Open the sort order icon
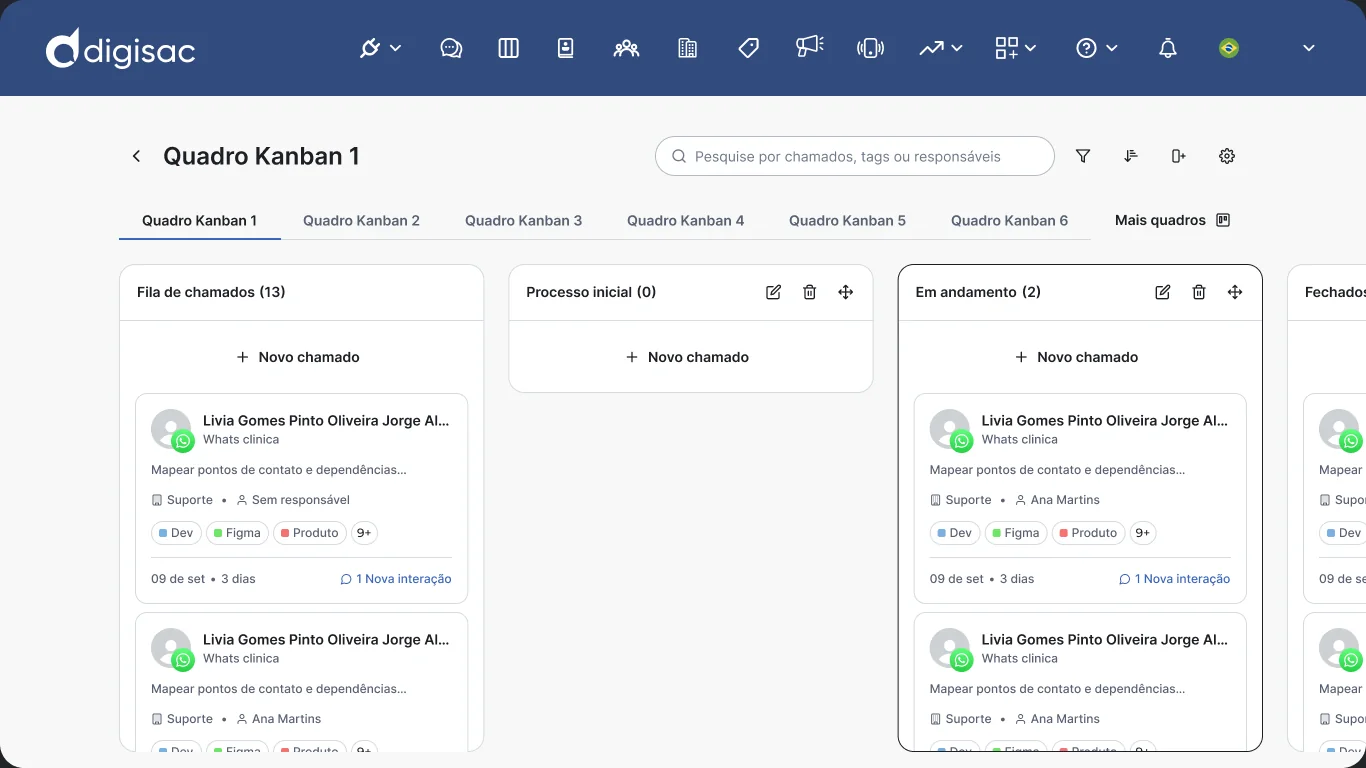This screenshot has width=1366, height=768. (x=1131, y=156)
